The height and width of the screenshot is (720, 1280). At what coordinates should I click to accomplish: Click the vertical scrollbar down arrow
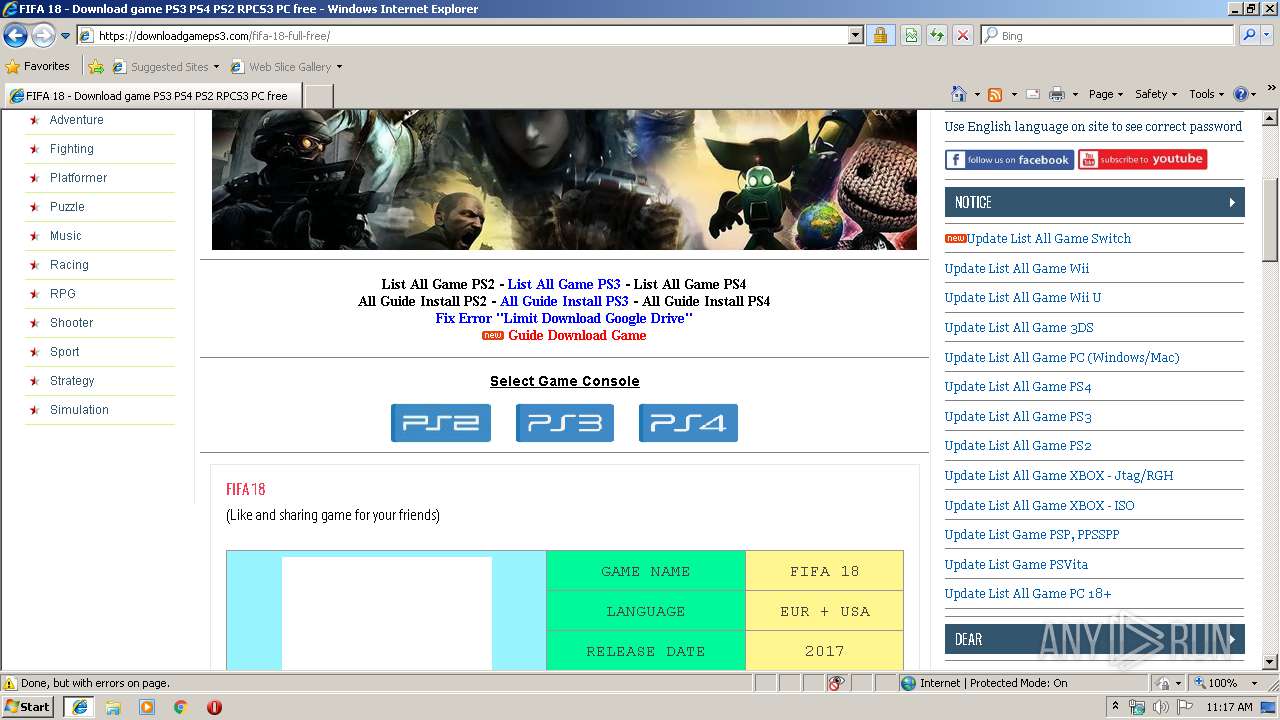[1270, 662]
